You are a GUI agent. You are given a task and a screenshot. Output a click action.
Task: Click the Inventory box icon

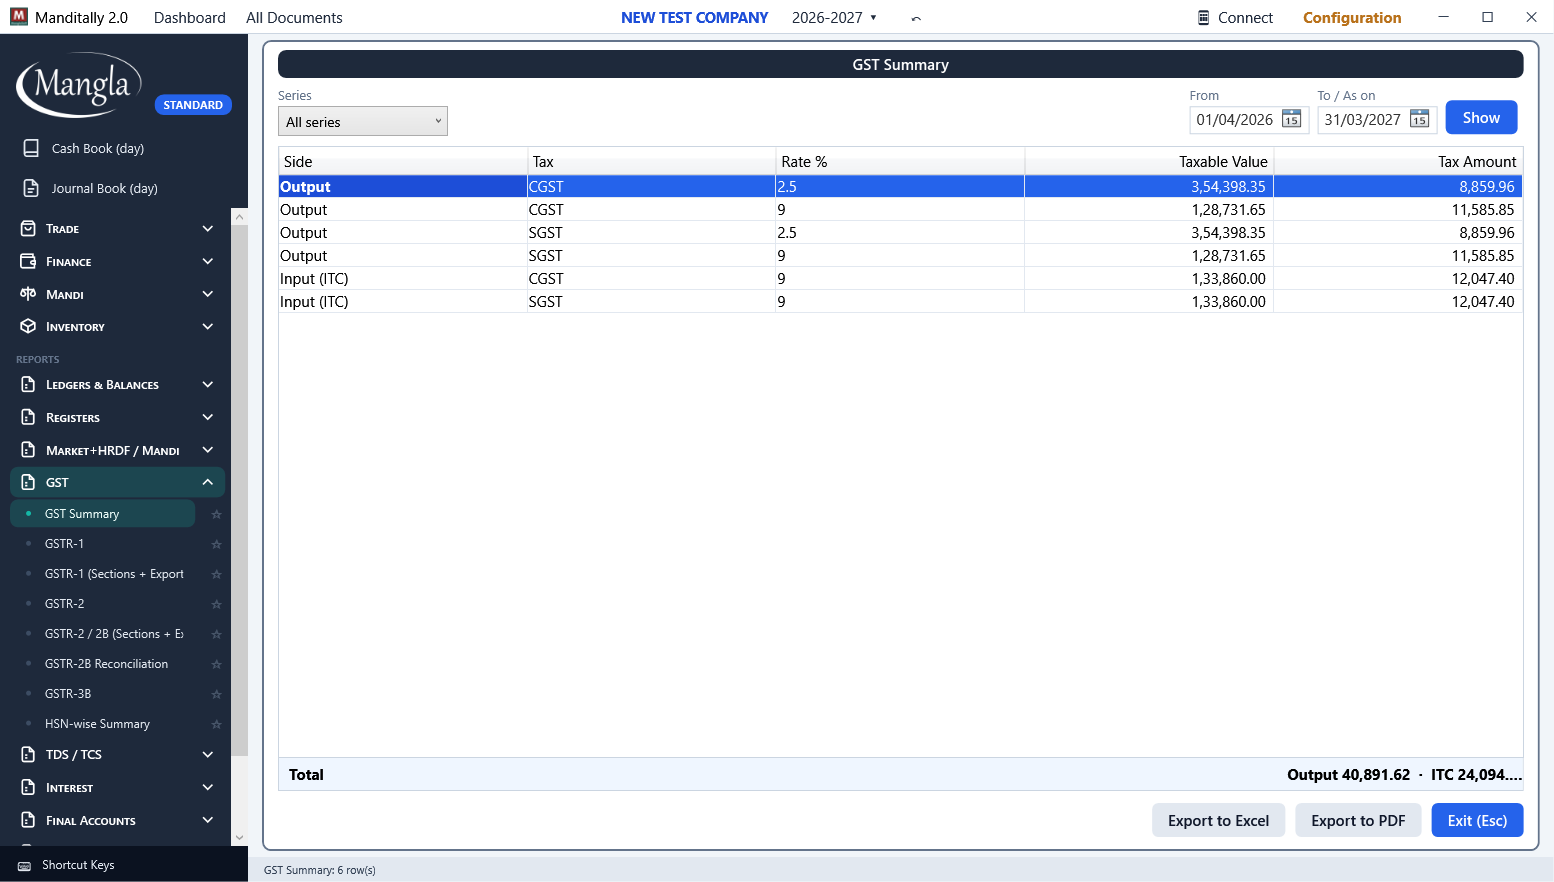(x=28, y=327)
